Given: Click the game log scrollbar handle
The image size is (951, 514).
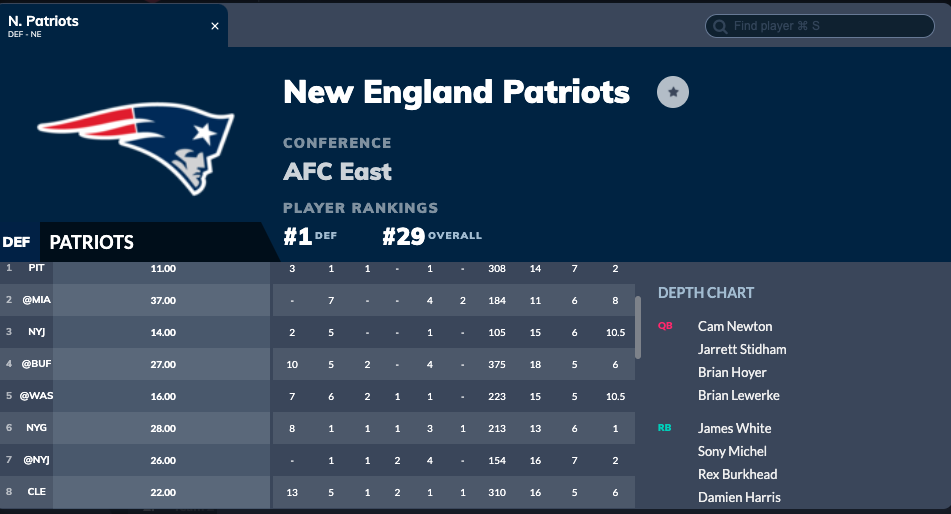Looking at the screenshot, I should tap(637, 327).
